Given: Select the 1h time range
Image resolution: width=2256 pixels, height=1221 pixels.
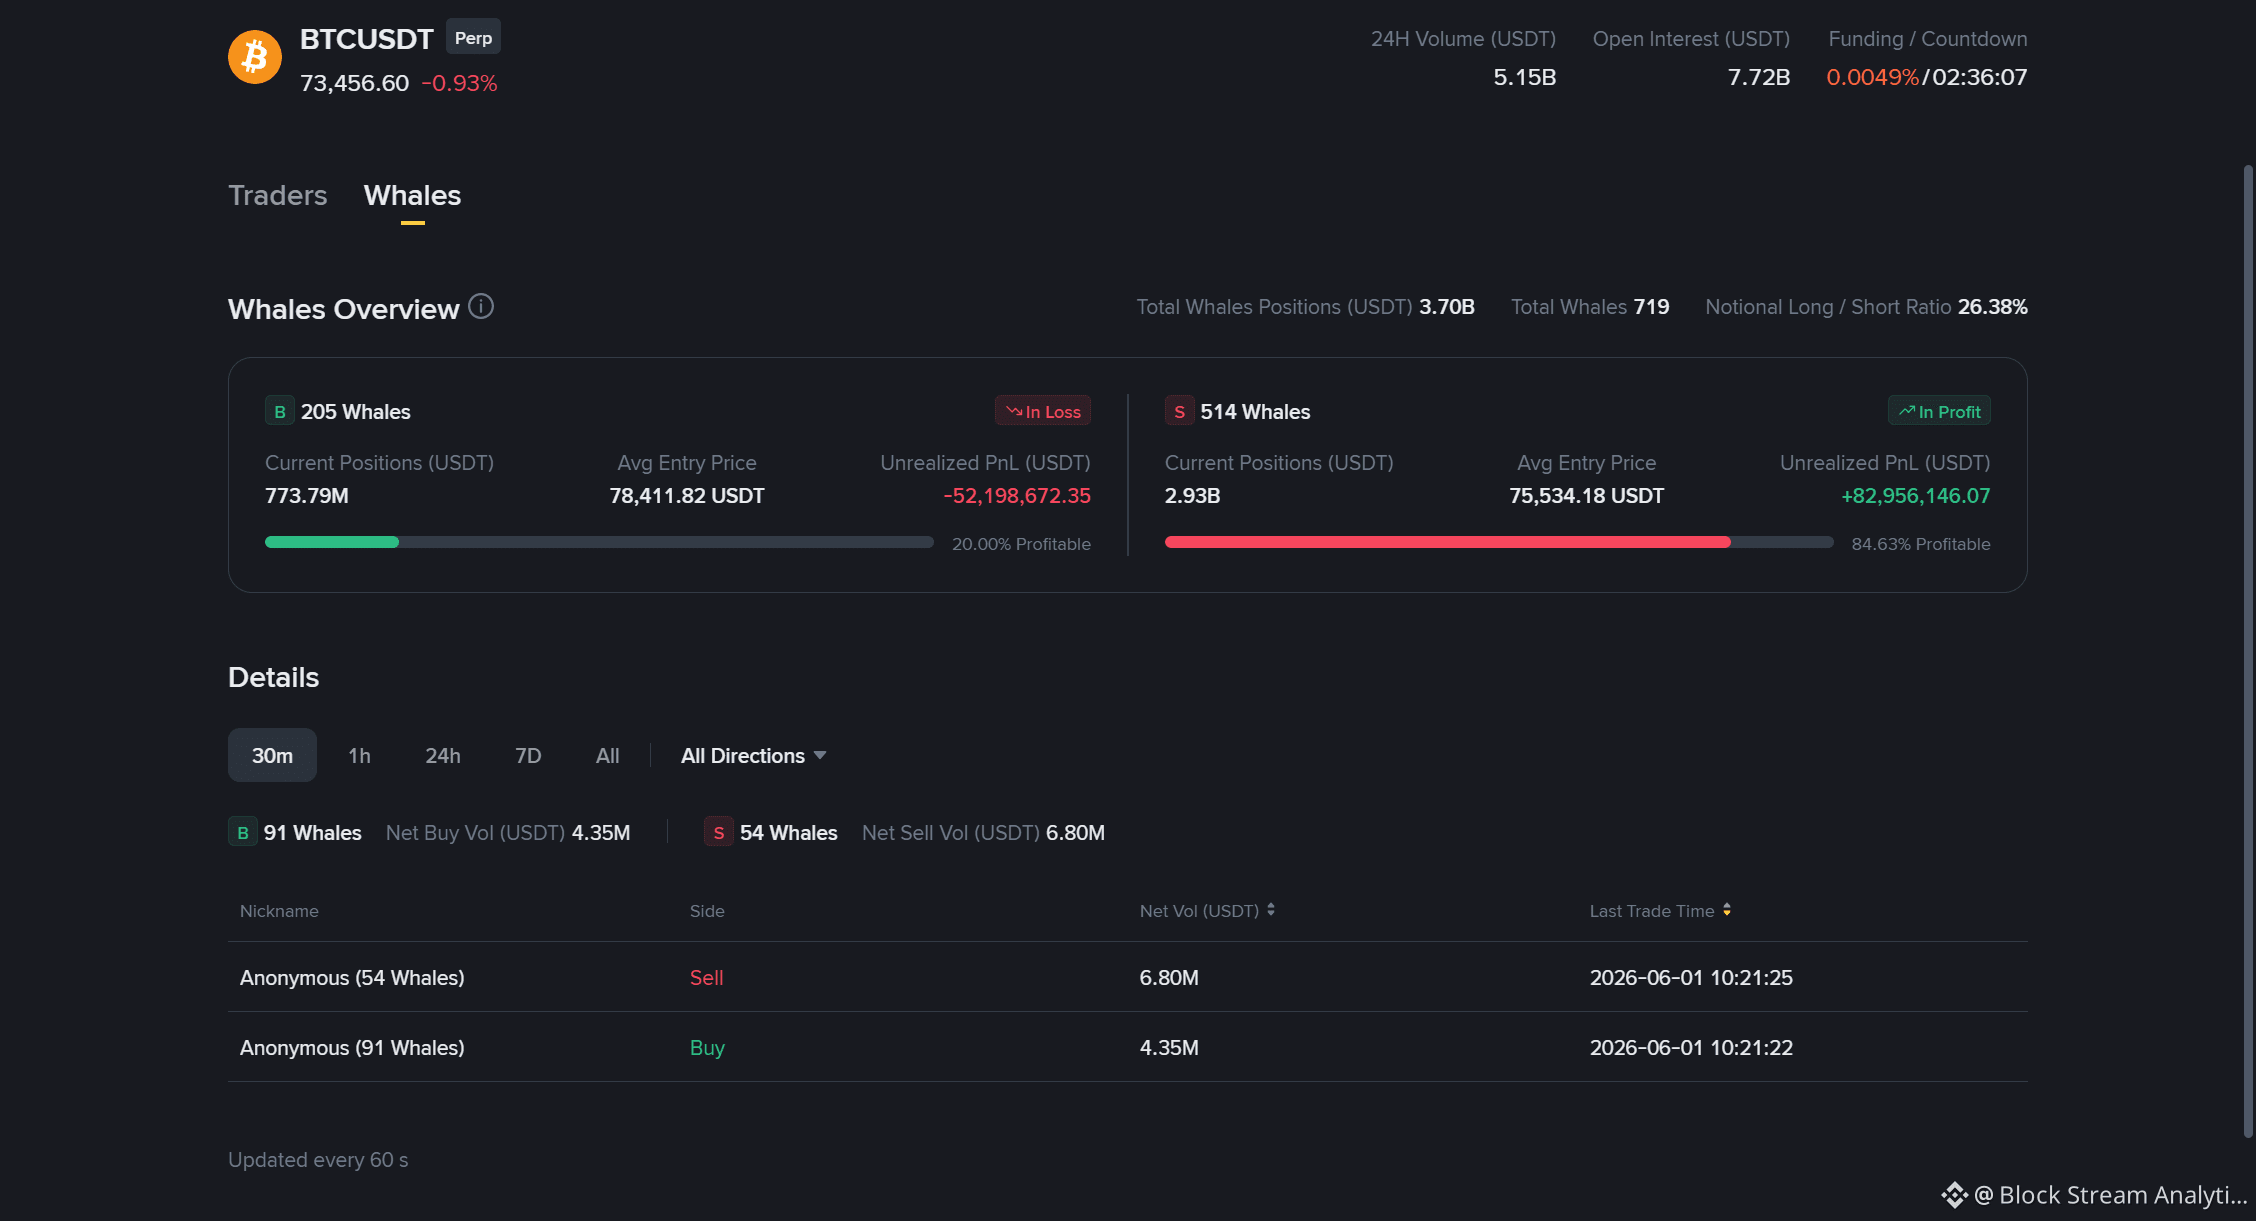Looking at the screenshot, I should (x=359, y=755).
